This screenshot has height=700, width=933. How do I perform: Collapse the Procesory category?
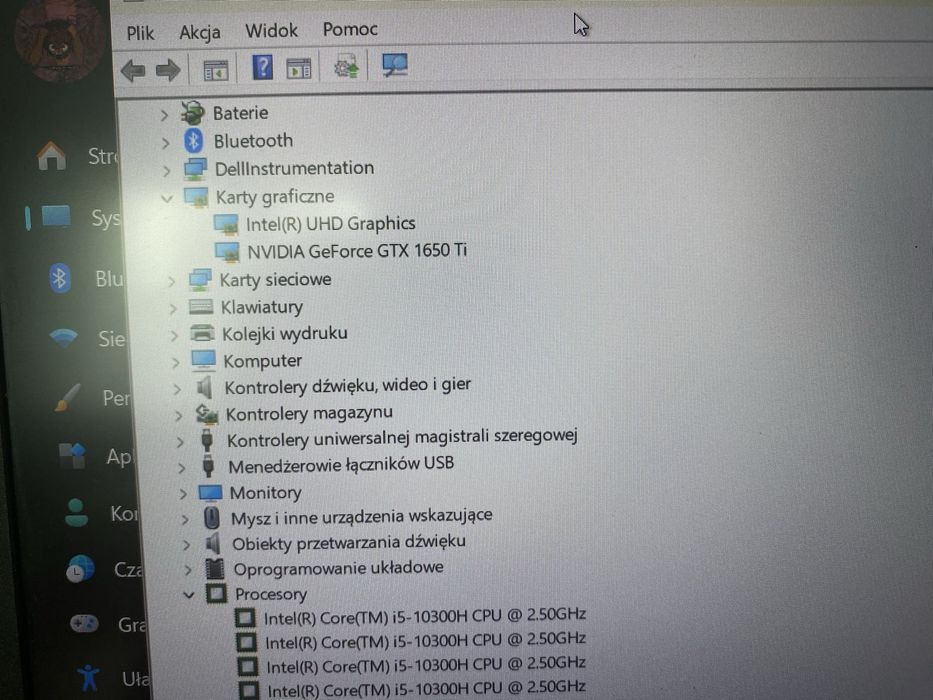pyautogui.click(x=189, y=595)
